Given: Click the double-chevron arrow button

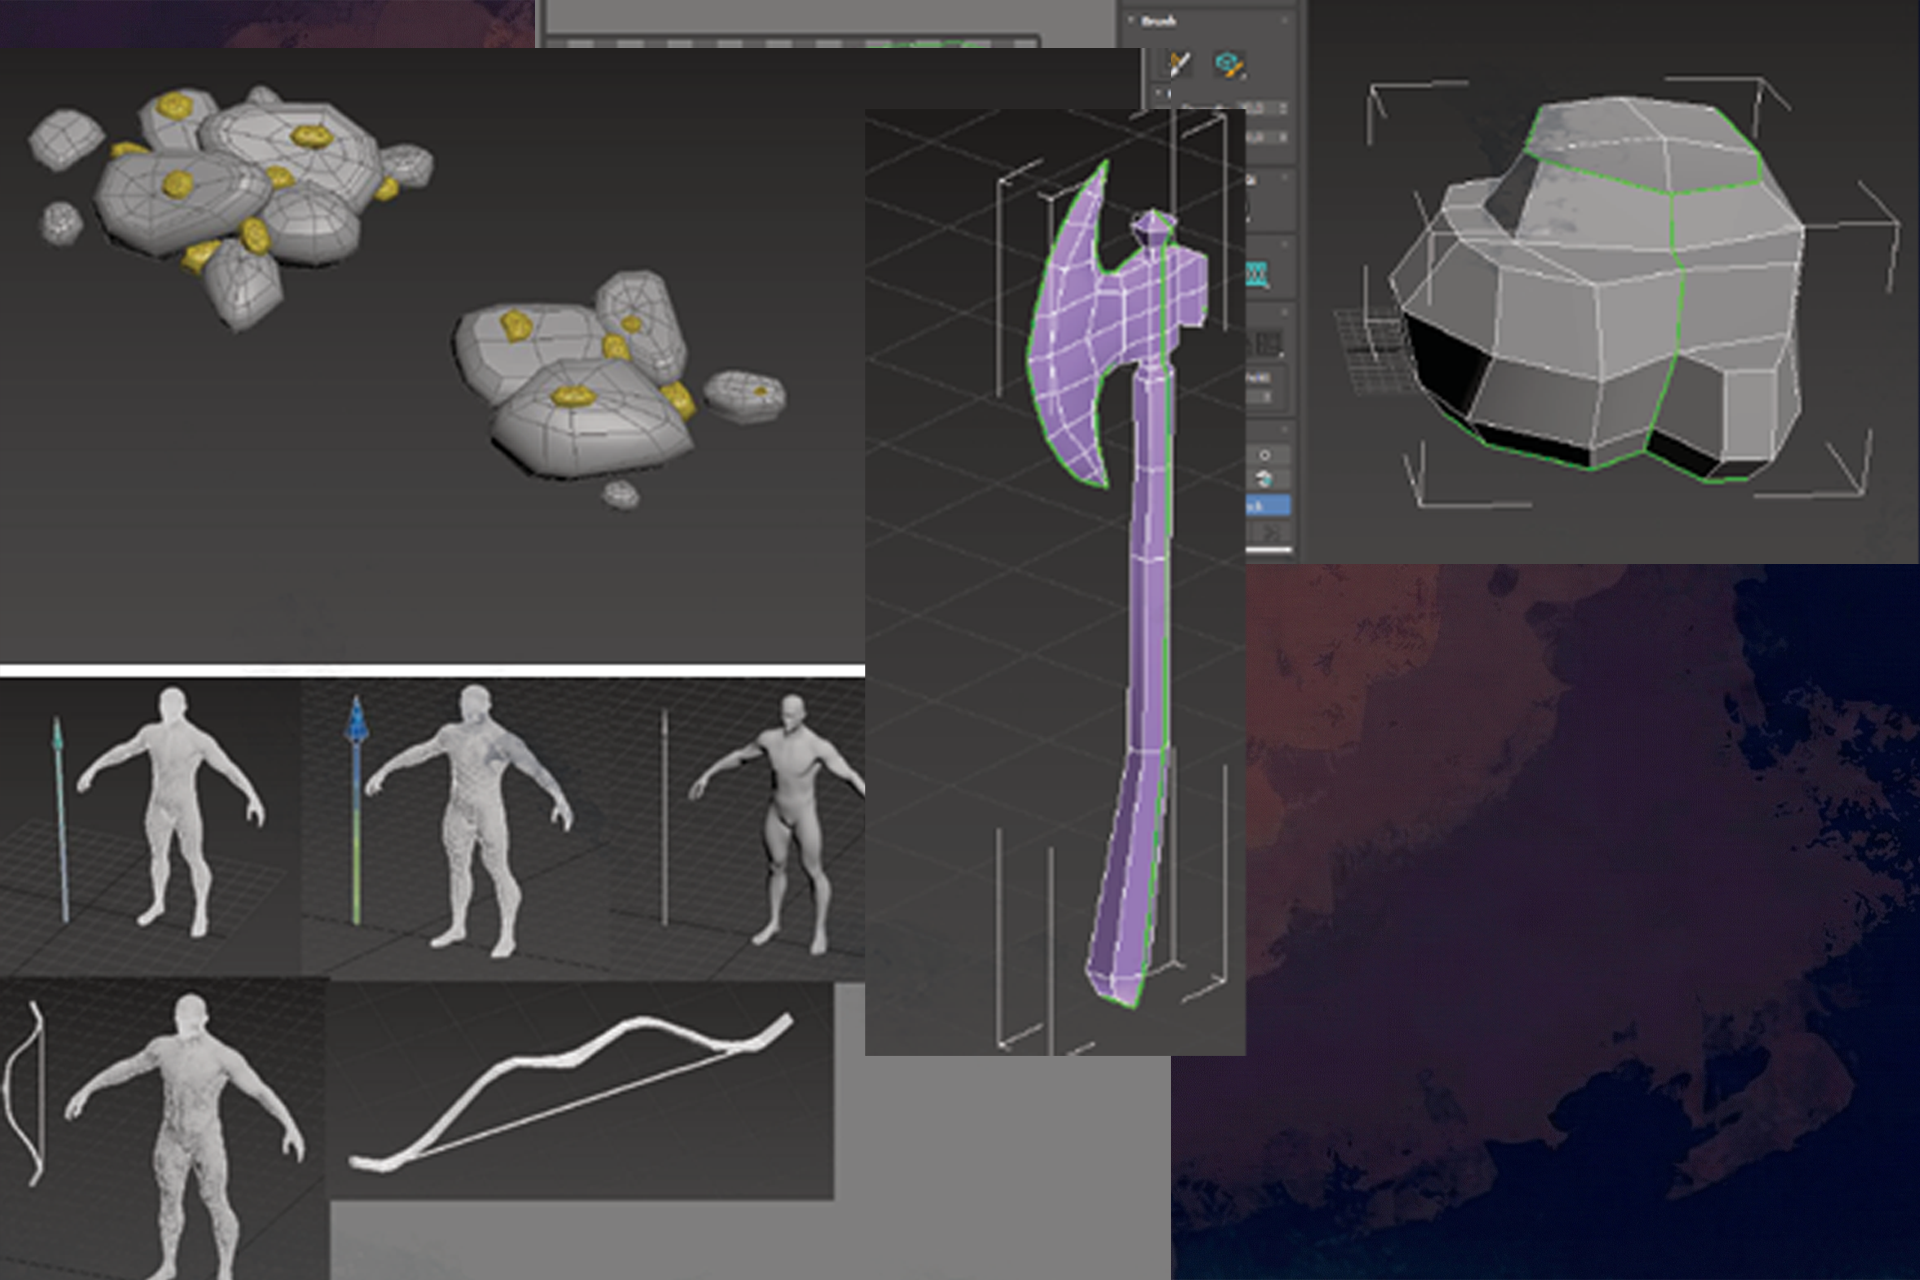Looking at the screenshot, I should point(1270,533).
